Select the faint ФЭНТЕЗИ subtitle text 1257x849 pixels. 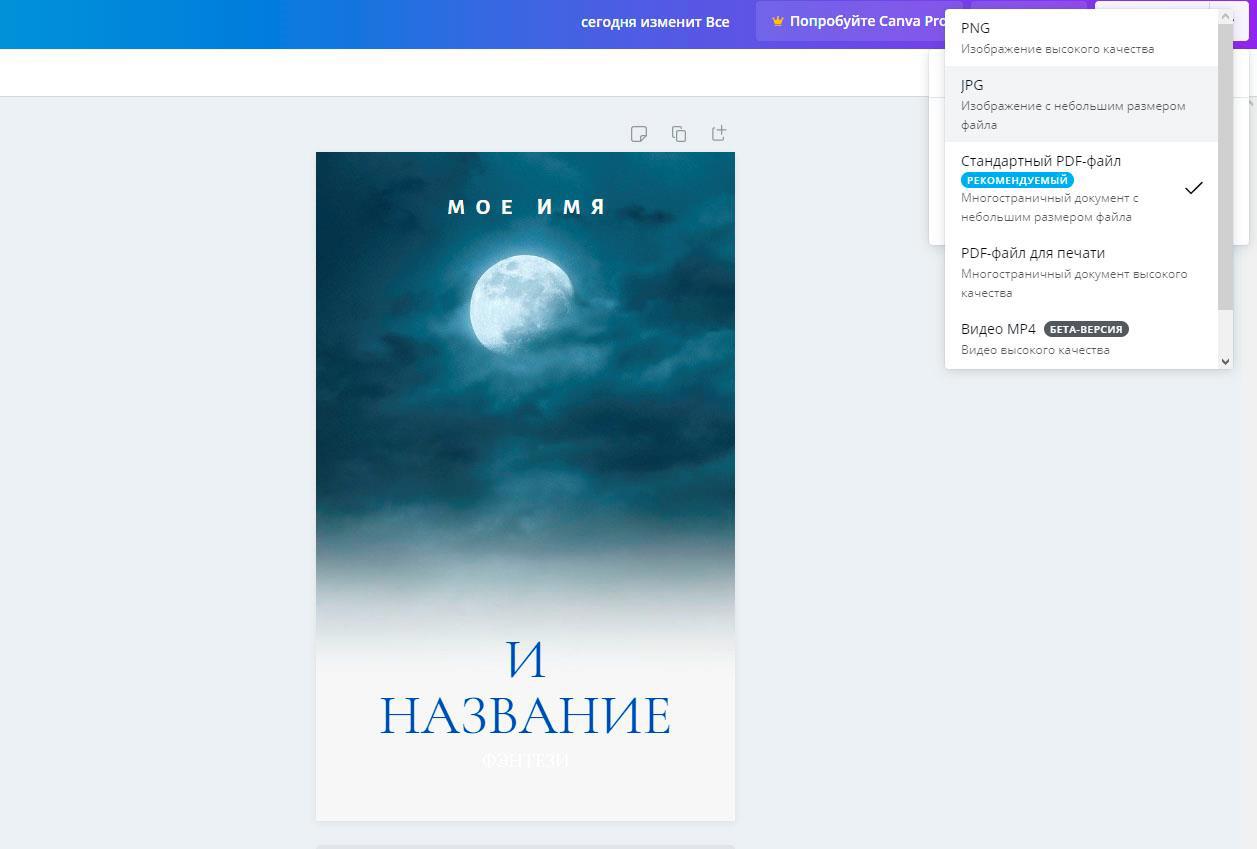[x=525, y=761]
